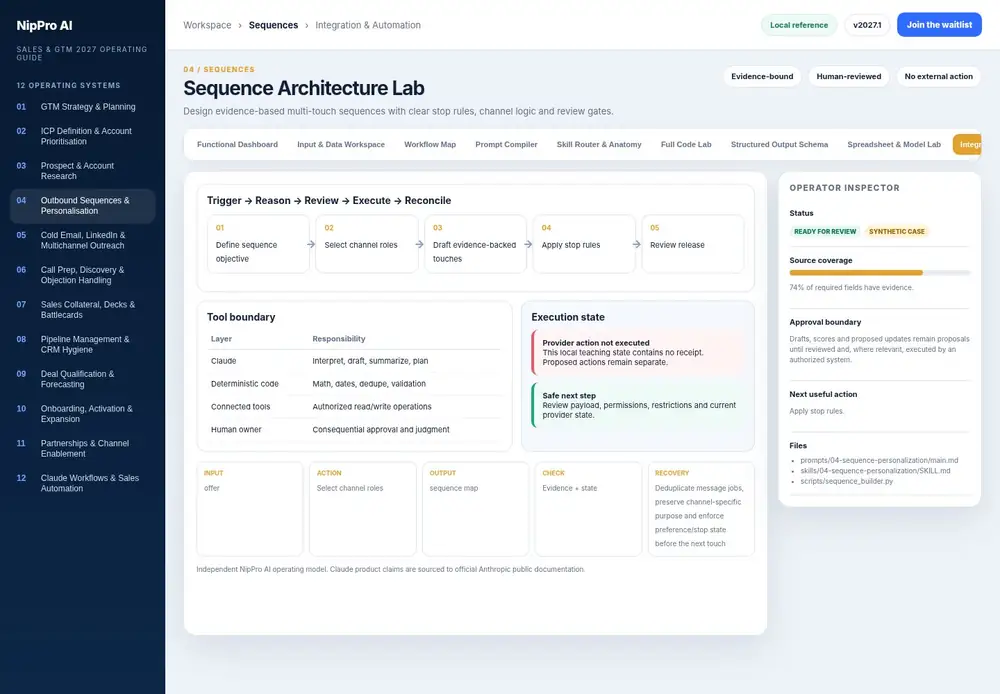
Task: Open Deal Qualification & Forecasting
Action: [x=82, y=379]
